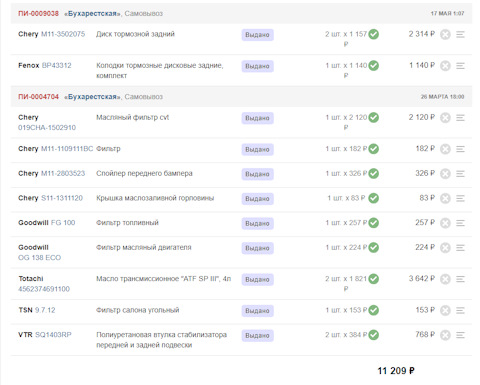Click Выдано status badge for Полиуретановая втулка стабилизатора
Image resolution: width=480 pixels, height=385 pixels.
258,335
